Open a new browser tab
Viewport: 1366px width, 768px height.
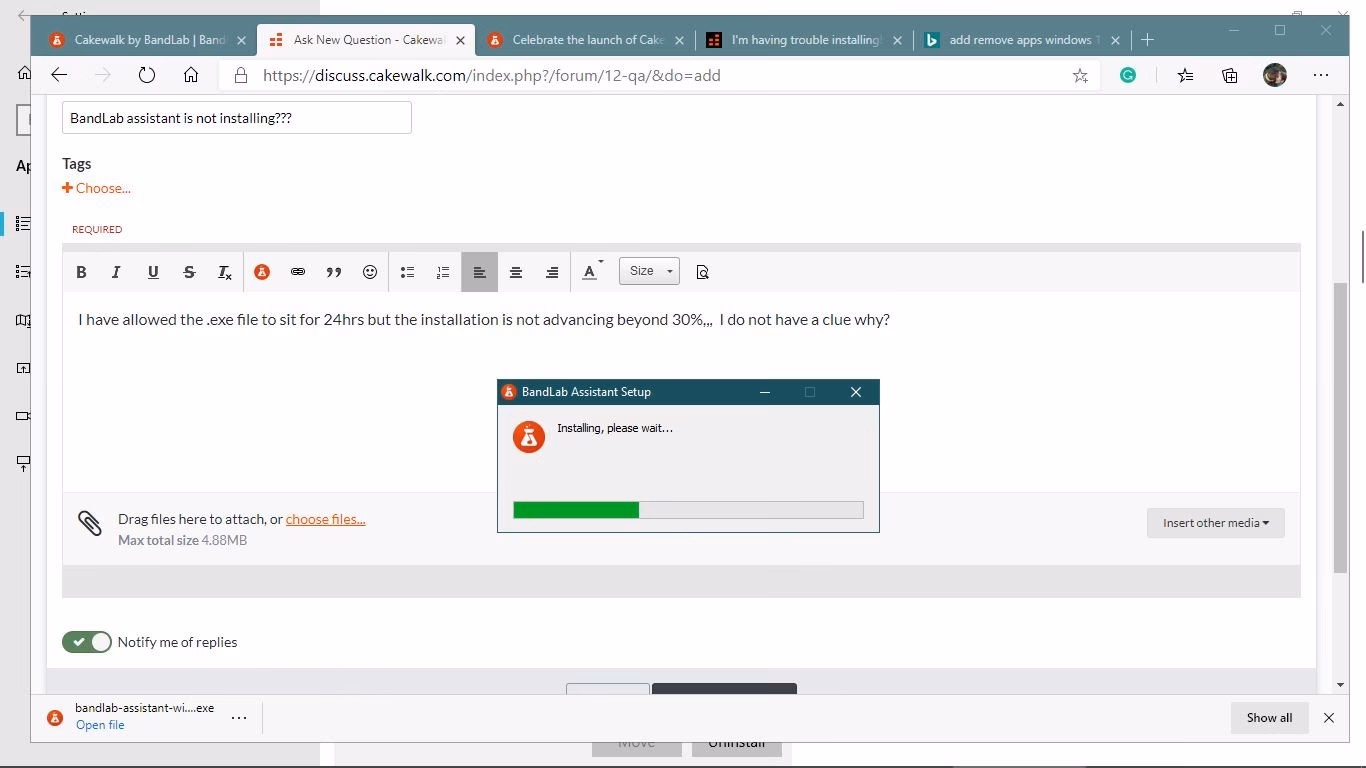(1147, 40)
